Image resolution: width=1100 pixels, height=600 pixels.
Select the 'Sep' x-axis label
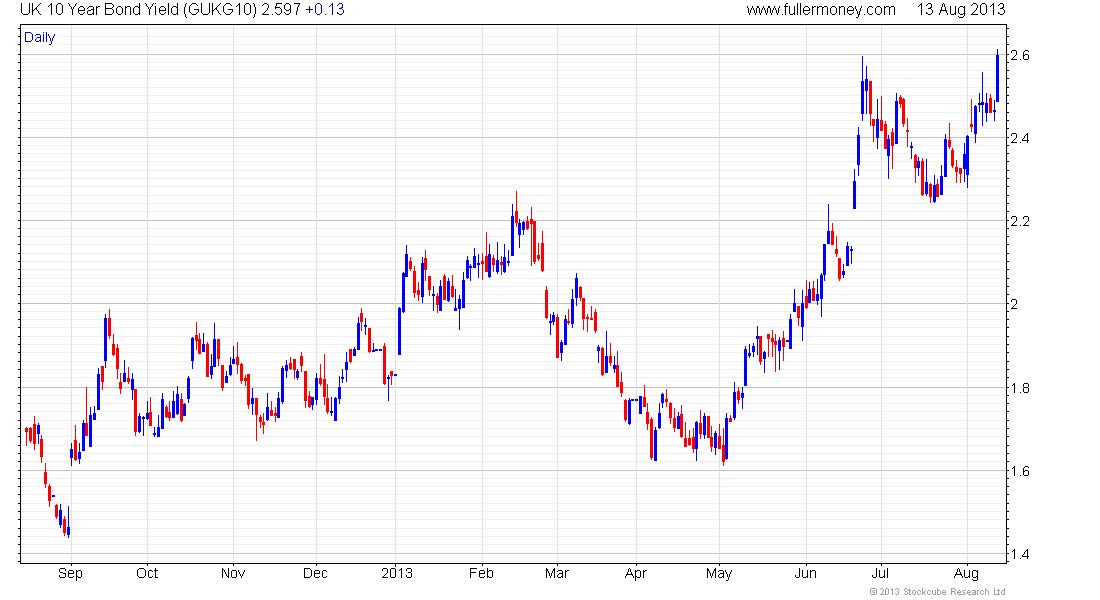[x=70, y=573]
